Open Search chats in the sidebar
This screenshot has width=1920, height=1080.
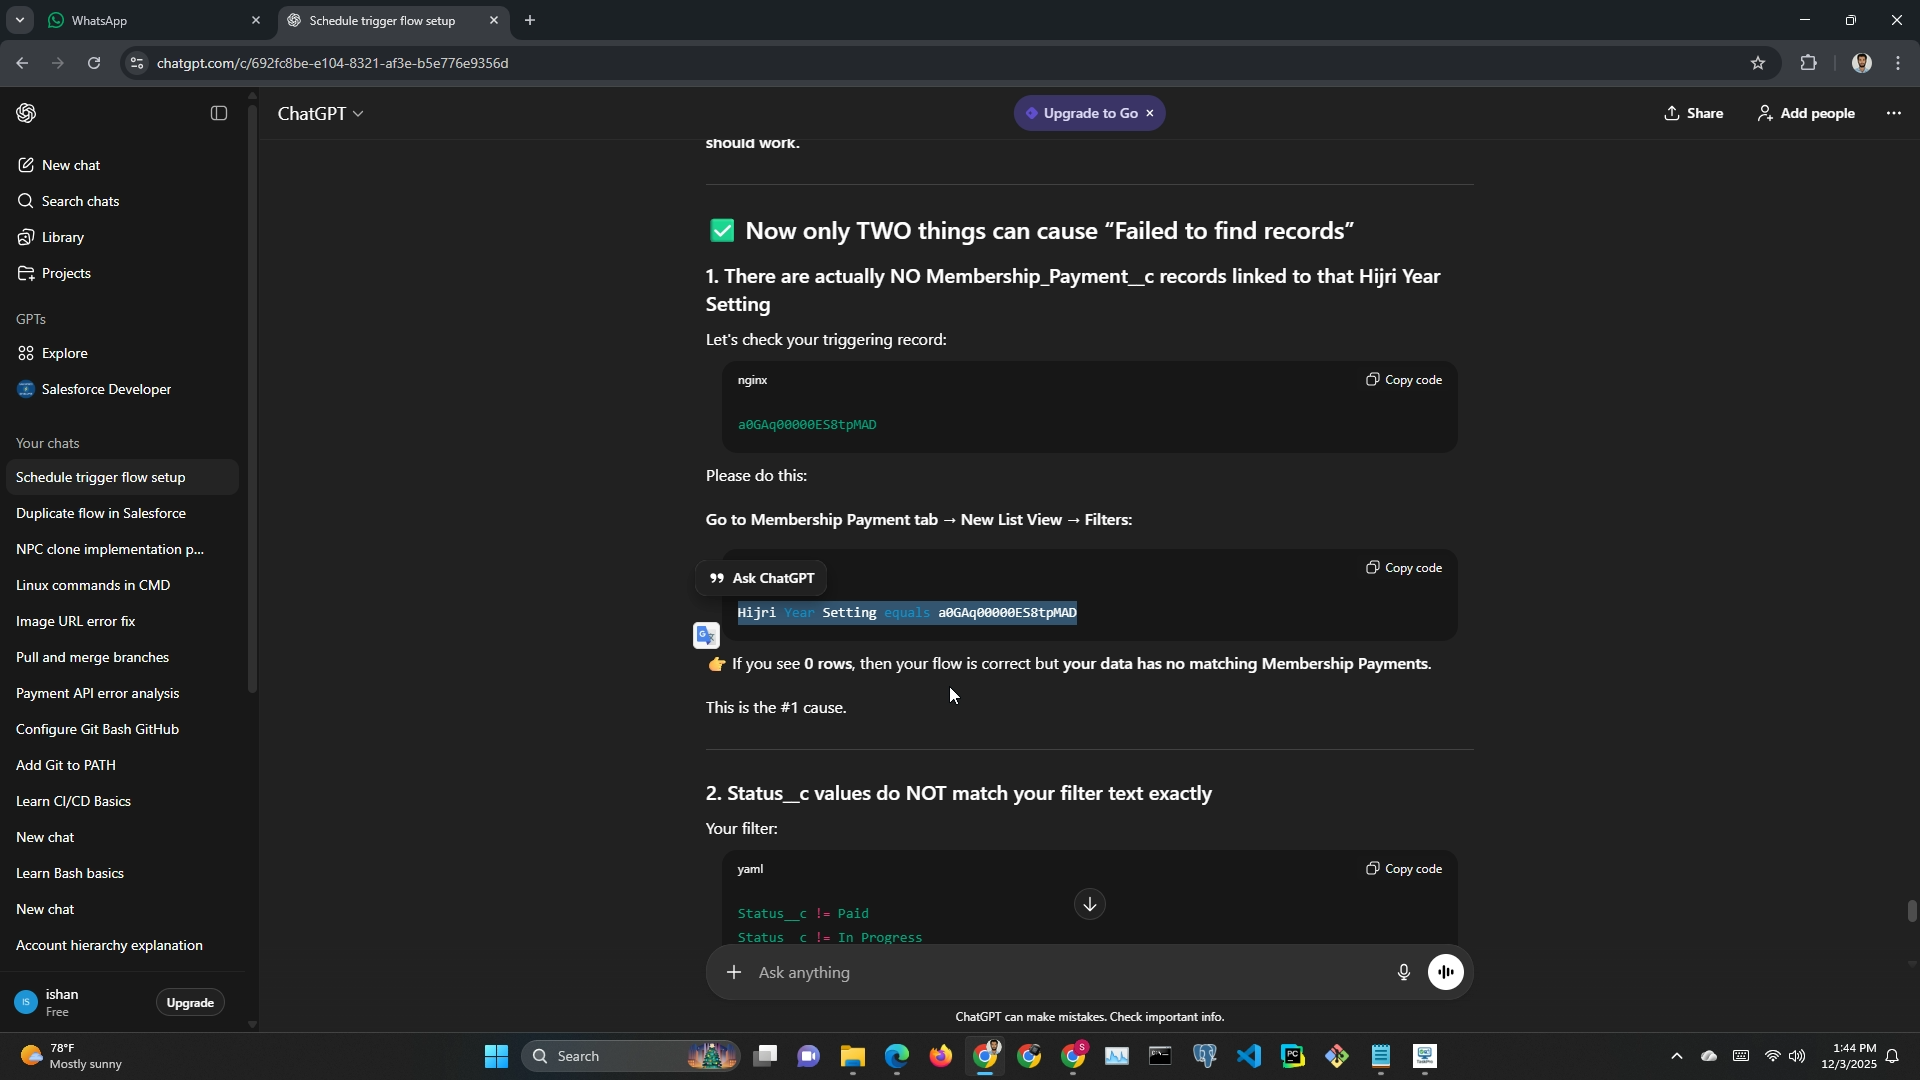point(80,201)
